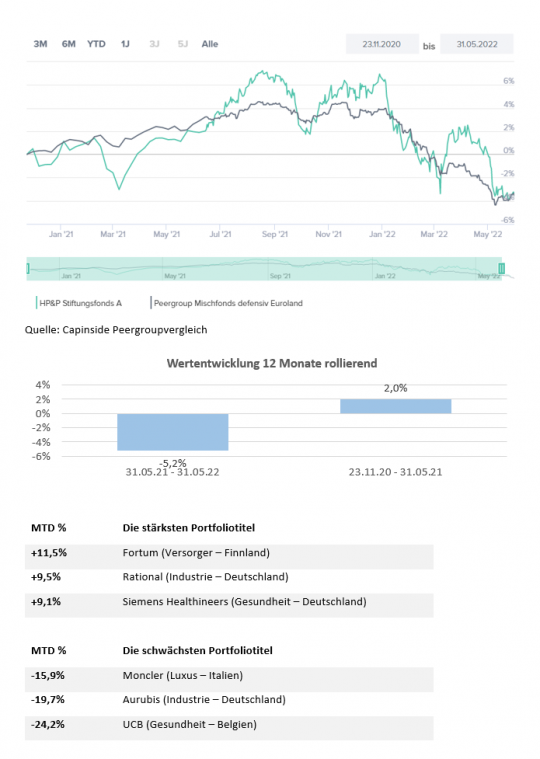Image resolution: width=540 pixels, height=759 pixels.
Task: Open start date field 23.11.2020
Action: click(x=382, y=44)
